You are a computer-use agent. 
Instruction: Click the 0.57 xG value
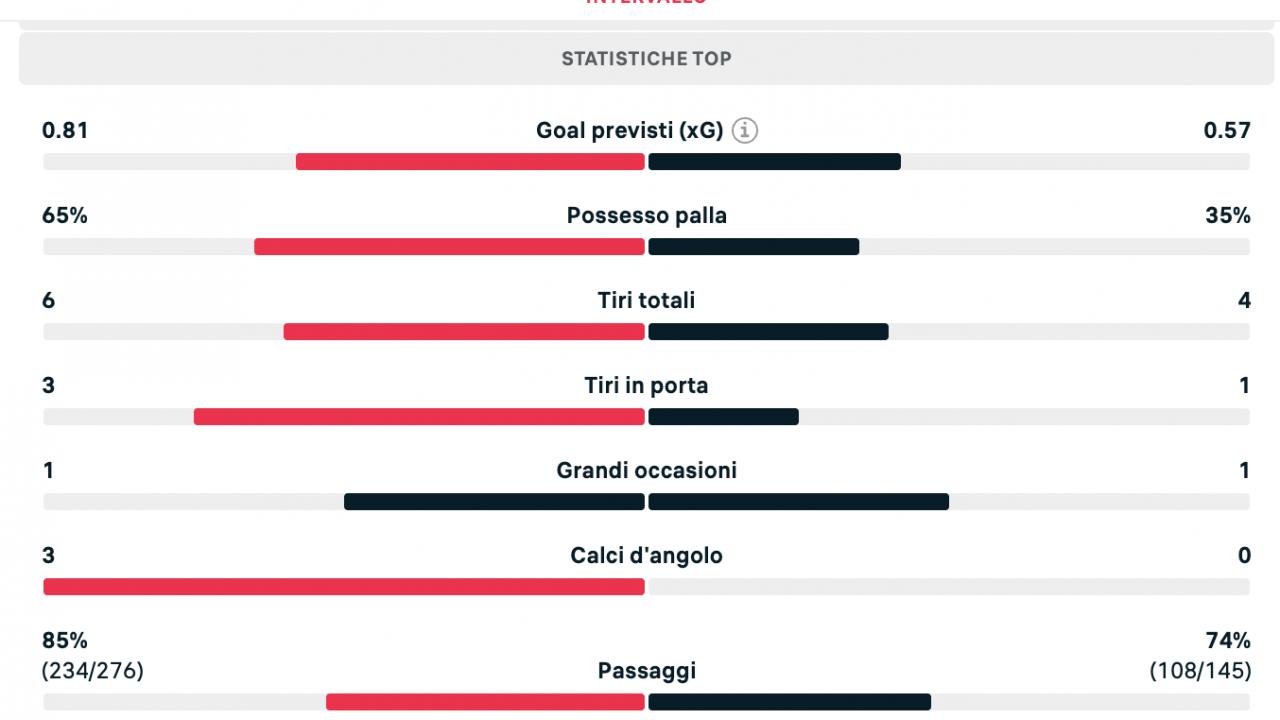pyautogui.click(x=1228, y=130)
